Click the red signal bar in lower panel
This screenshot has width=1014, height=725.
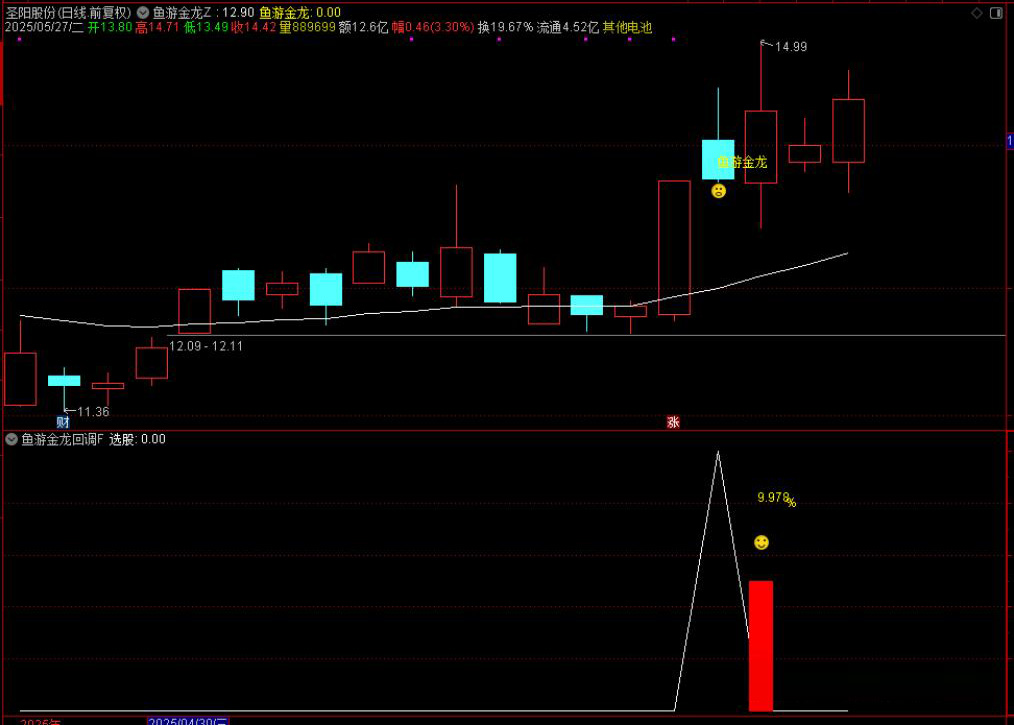click(761, 645)
